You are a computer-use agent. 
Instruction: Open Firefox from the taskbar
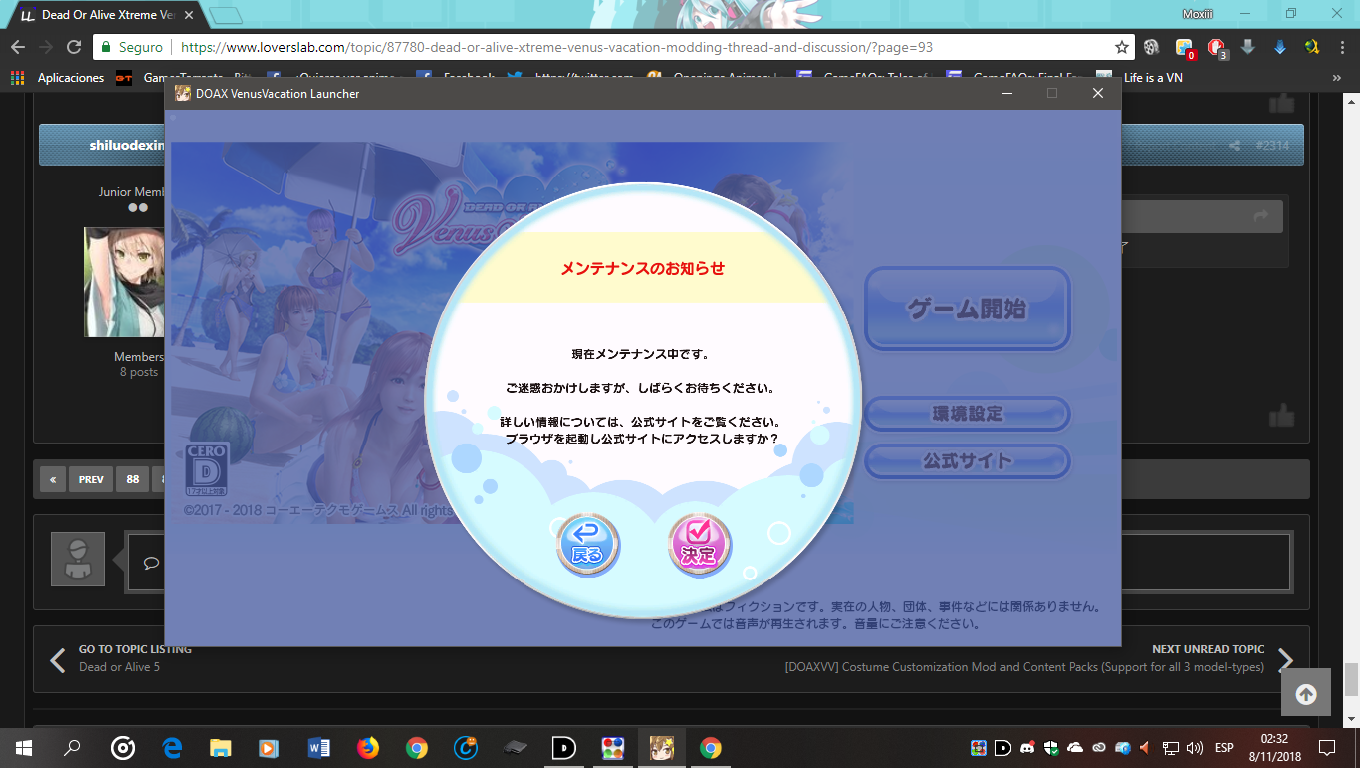(x=368, y=747)
